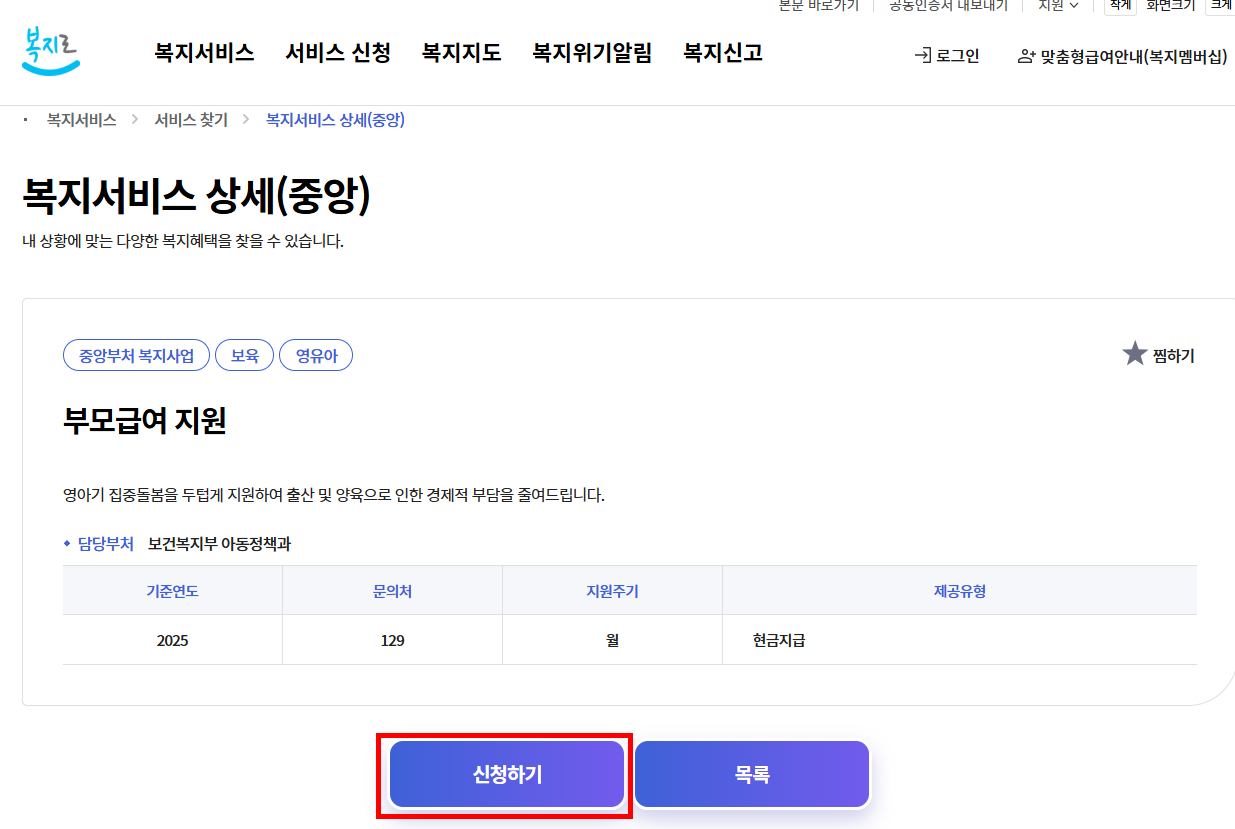Click 본문 바로가기 at the top
The width and height of the screenshot is (1235, 829).
tap(819, 6)
